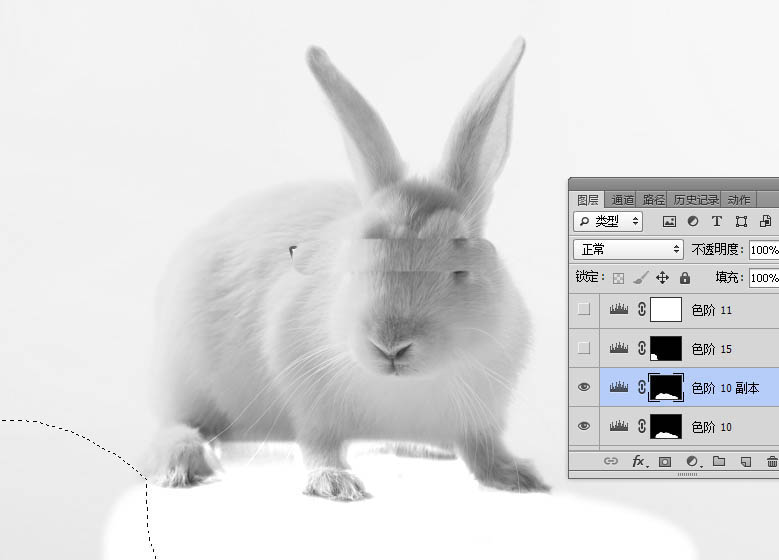Switch to the 历史记录 tab
This screenshot has width=779, height=560.
coord(694,199)
